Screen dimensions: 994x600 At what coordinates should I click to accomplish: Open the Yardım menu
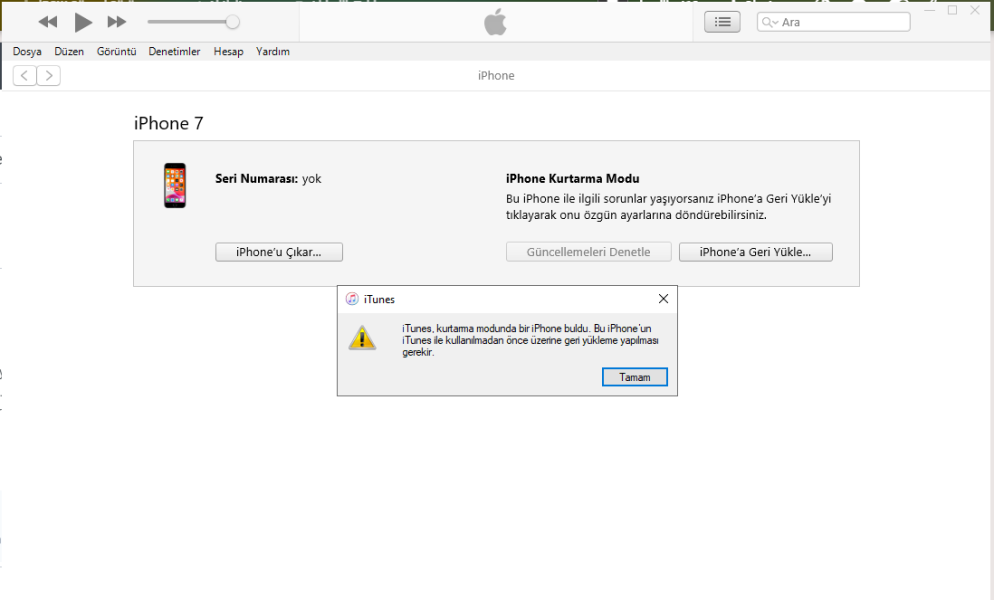[x=273, y=52]
